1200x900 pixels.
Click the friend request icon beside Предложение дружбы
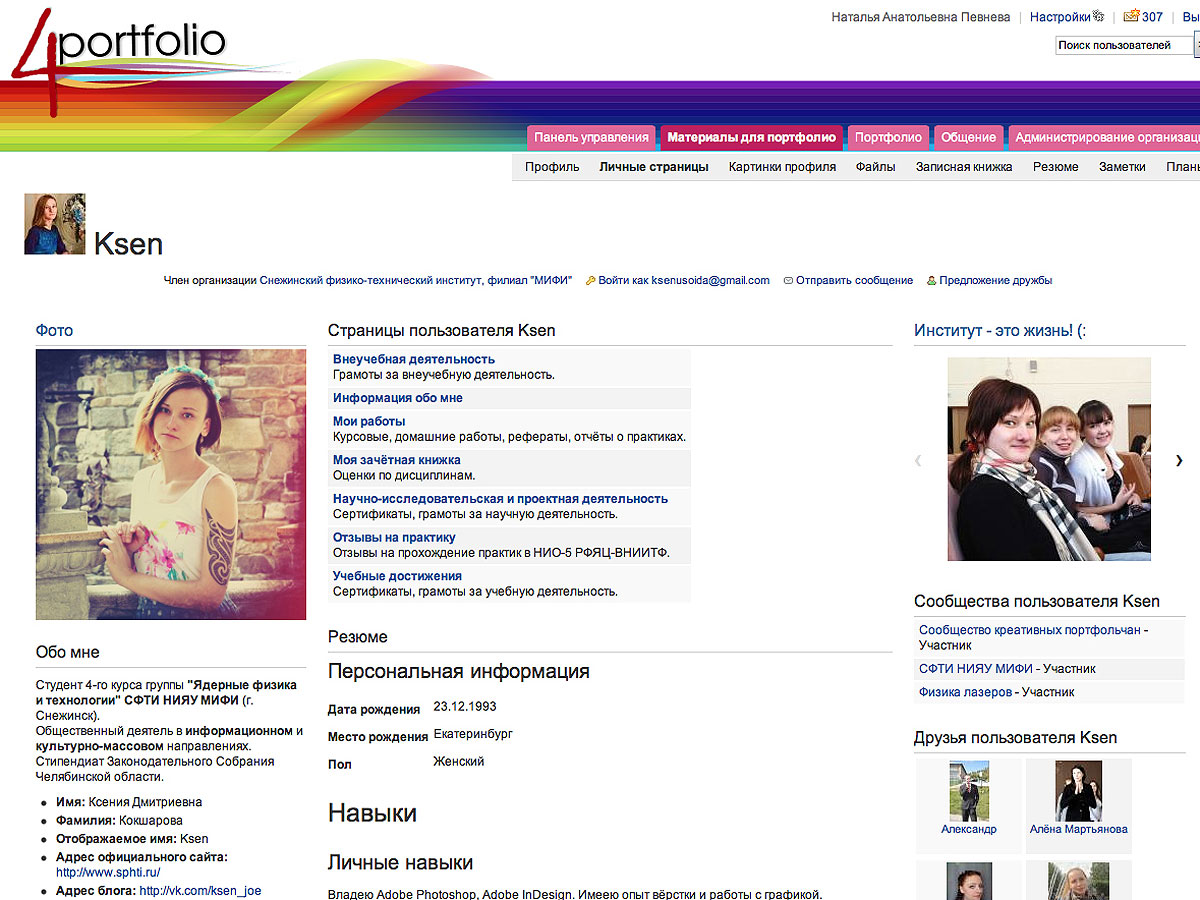pos(931,281)
